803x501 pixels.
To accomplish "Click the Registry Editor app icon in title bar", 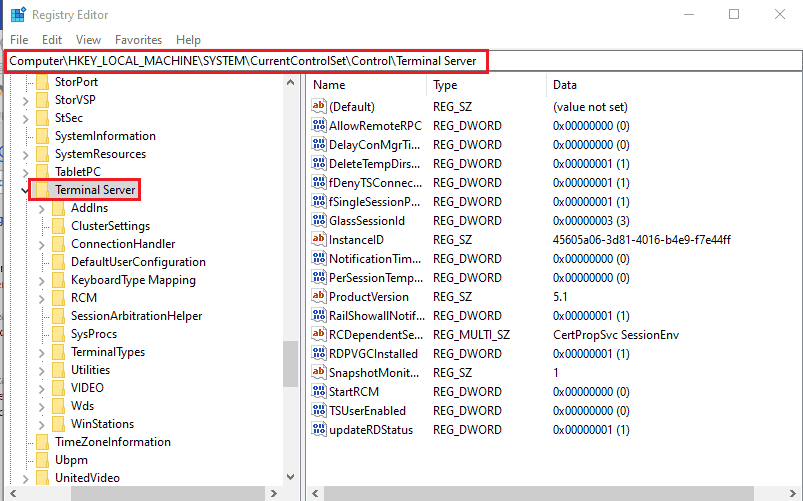I will [x=18, y=14].
